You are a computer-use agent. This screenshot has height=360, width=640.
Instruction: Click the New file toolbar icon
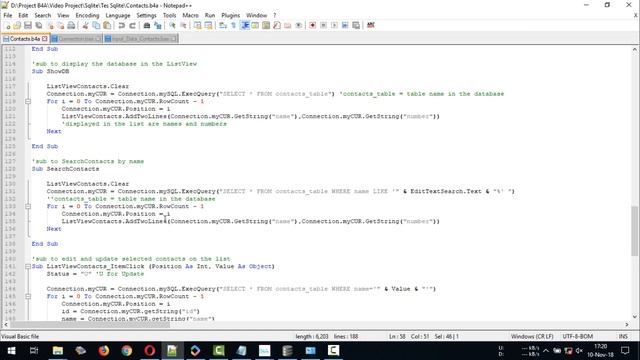click(x=7, y=25)
